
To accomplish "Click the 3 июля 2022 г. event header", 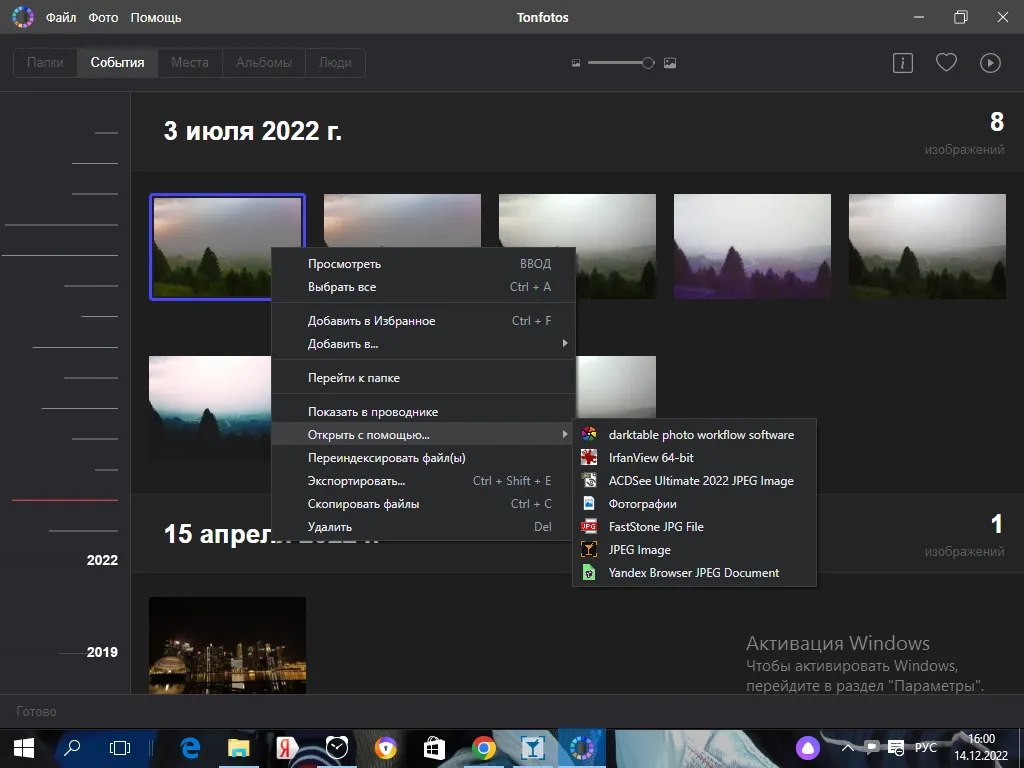I will coord(253,131).
